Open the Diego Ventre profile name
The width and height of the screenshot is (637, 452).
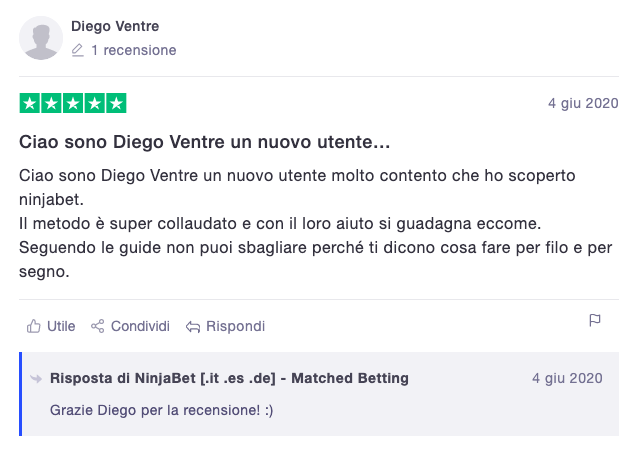[x=115, y=26]
